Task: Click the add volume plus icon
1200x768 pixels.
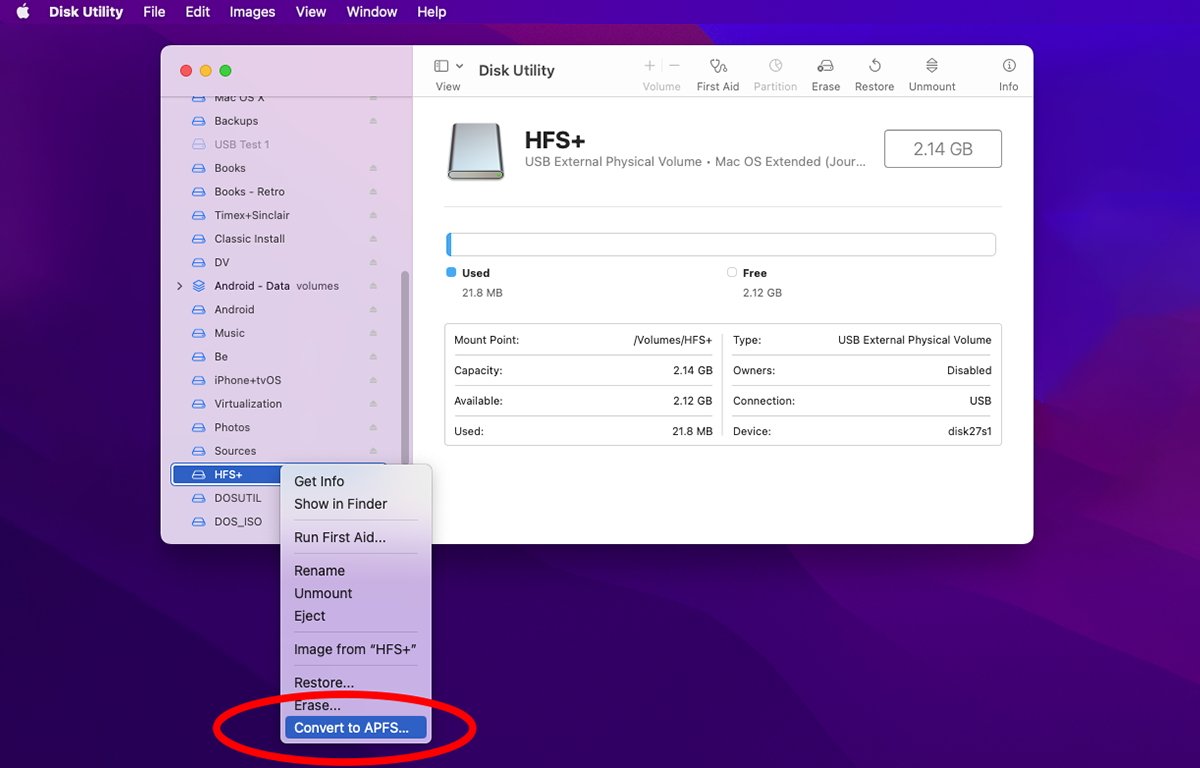Action: (650, 66)
